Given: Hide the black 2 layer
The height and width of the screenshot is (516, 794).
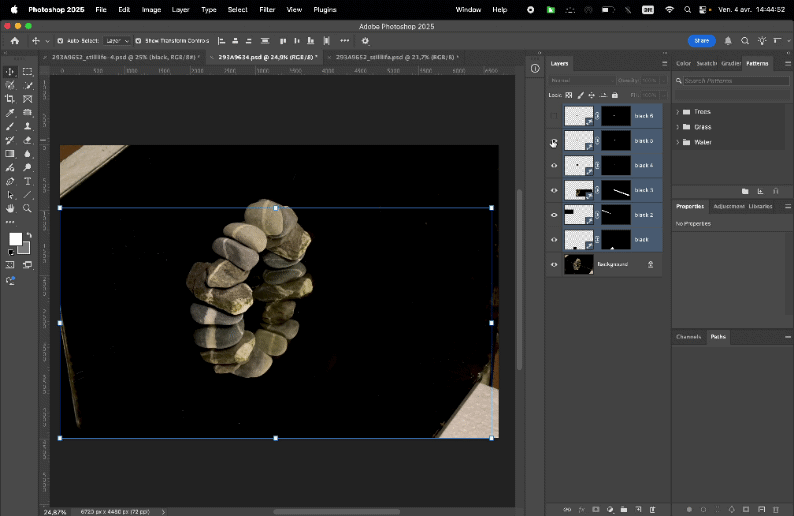Looking at the screenshot, I should (554, 215).
